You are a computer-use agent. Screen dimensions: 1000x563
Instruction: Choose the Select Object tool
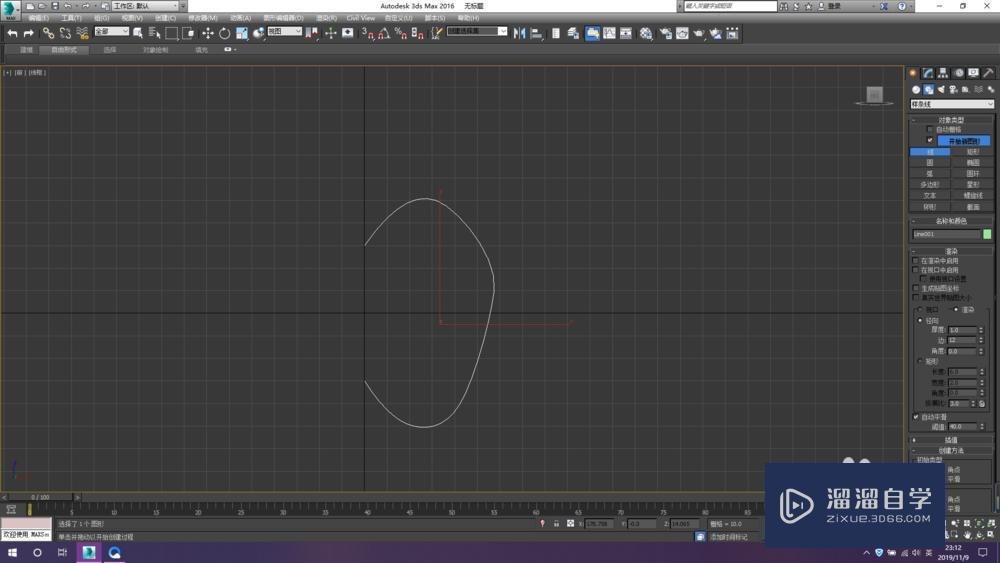coord(138,33)
